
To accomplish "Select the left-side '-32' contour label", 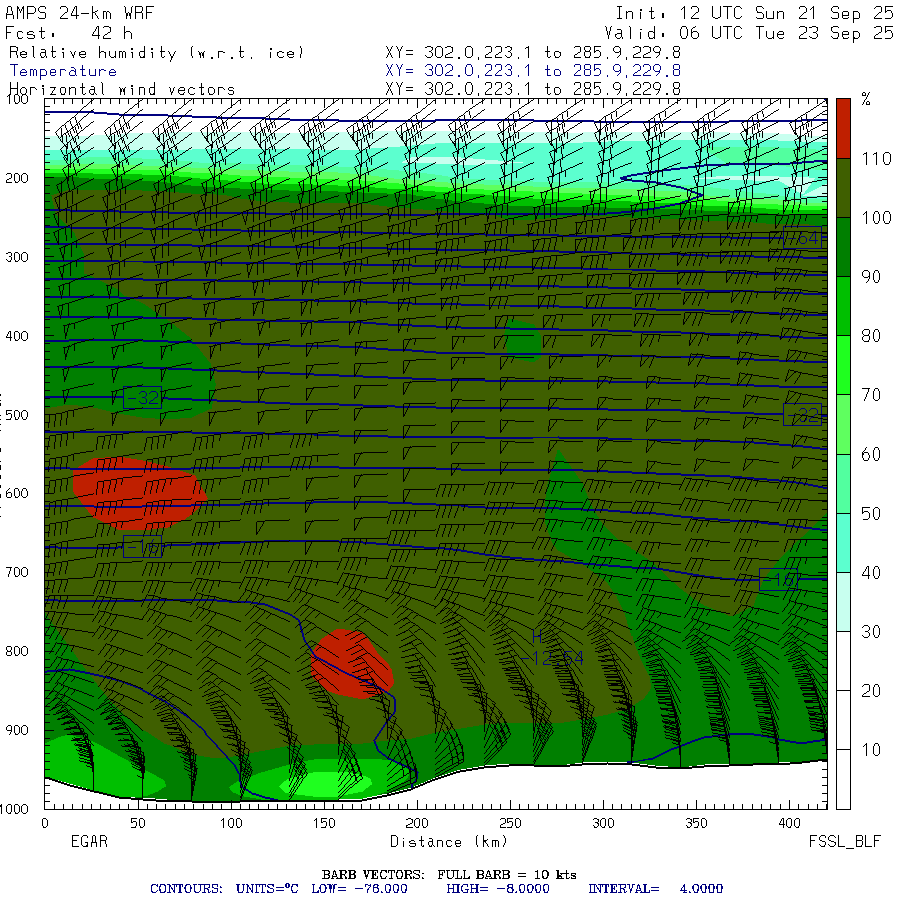I will [142, 398].
